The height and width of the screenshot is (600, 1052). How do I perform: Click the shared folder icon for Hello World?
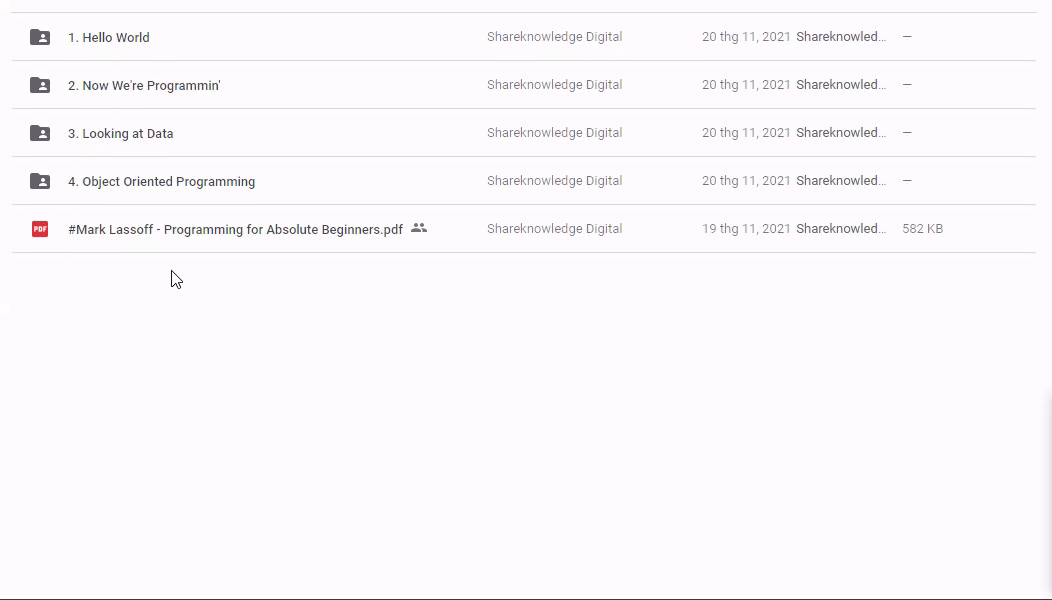[x=40, y=37]
